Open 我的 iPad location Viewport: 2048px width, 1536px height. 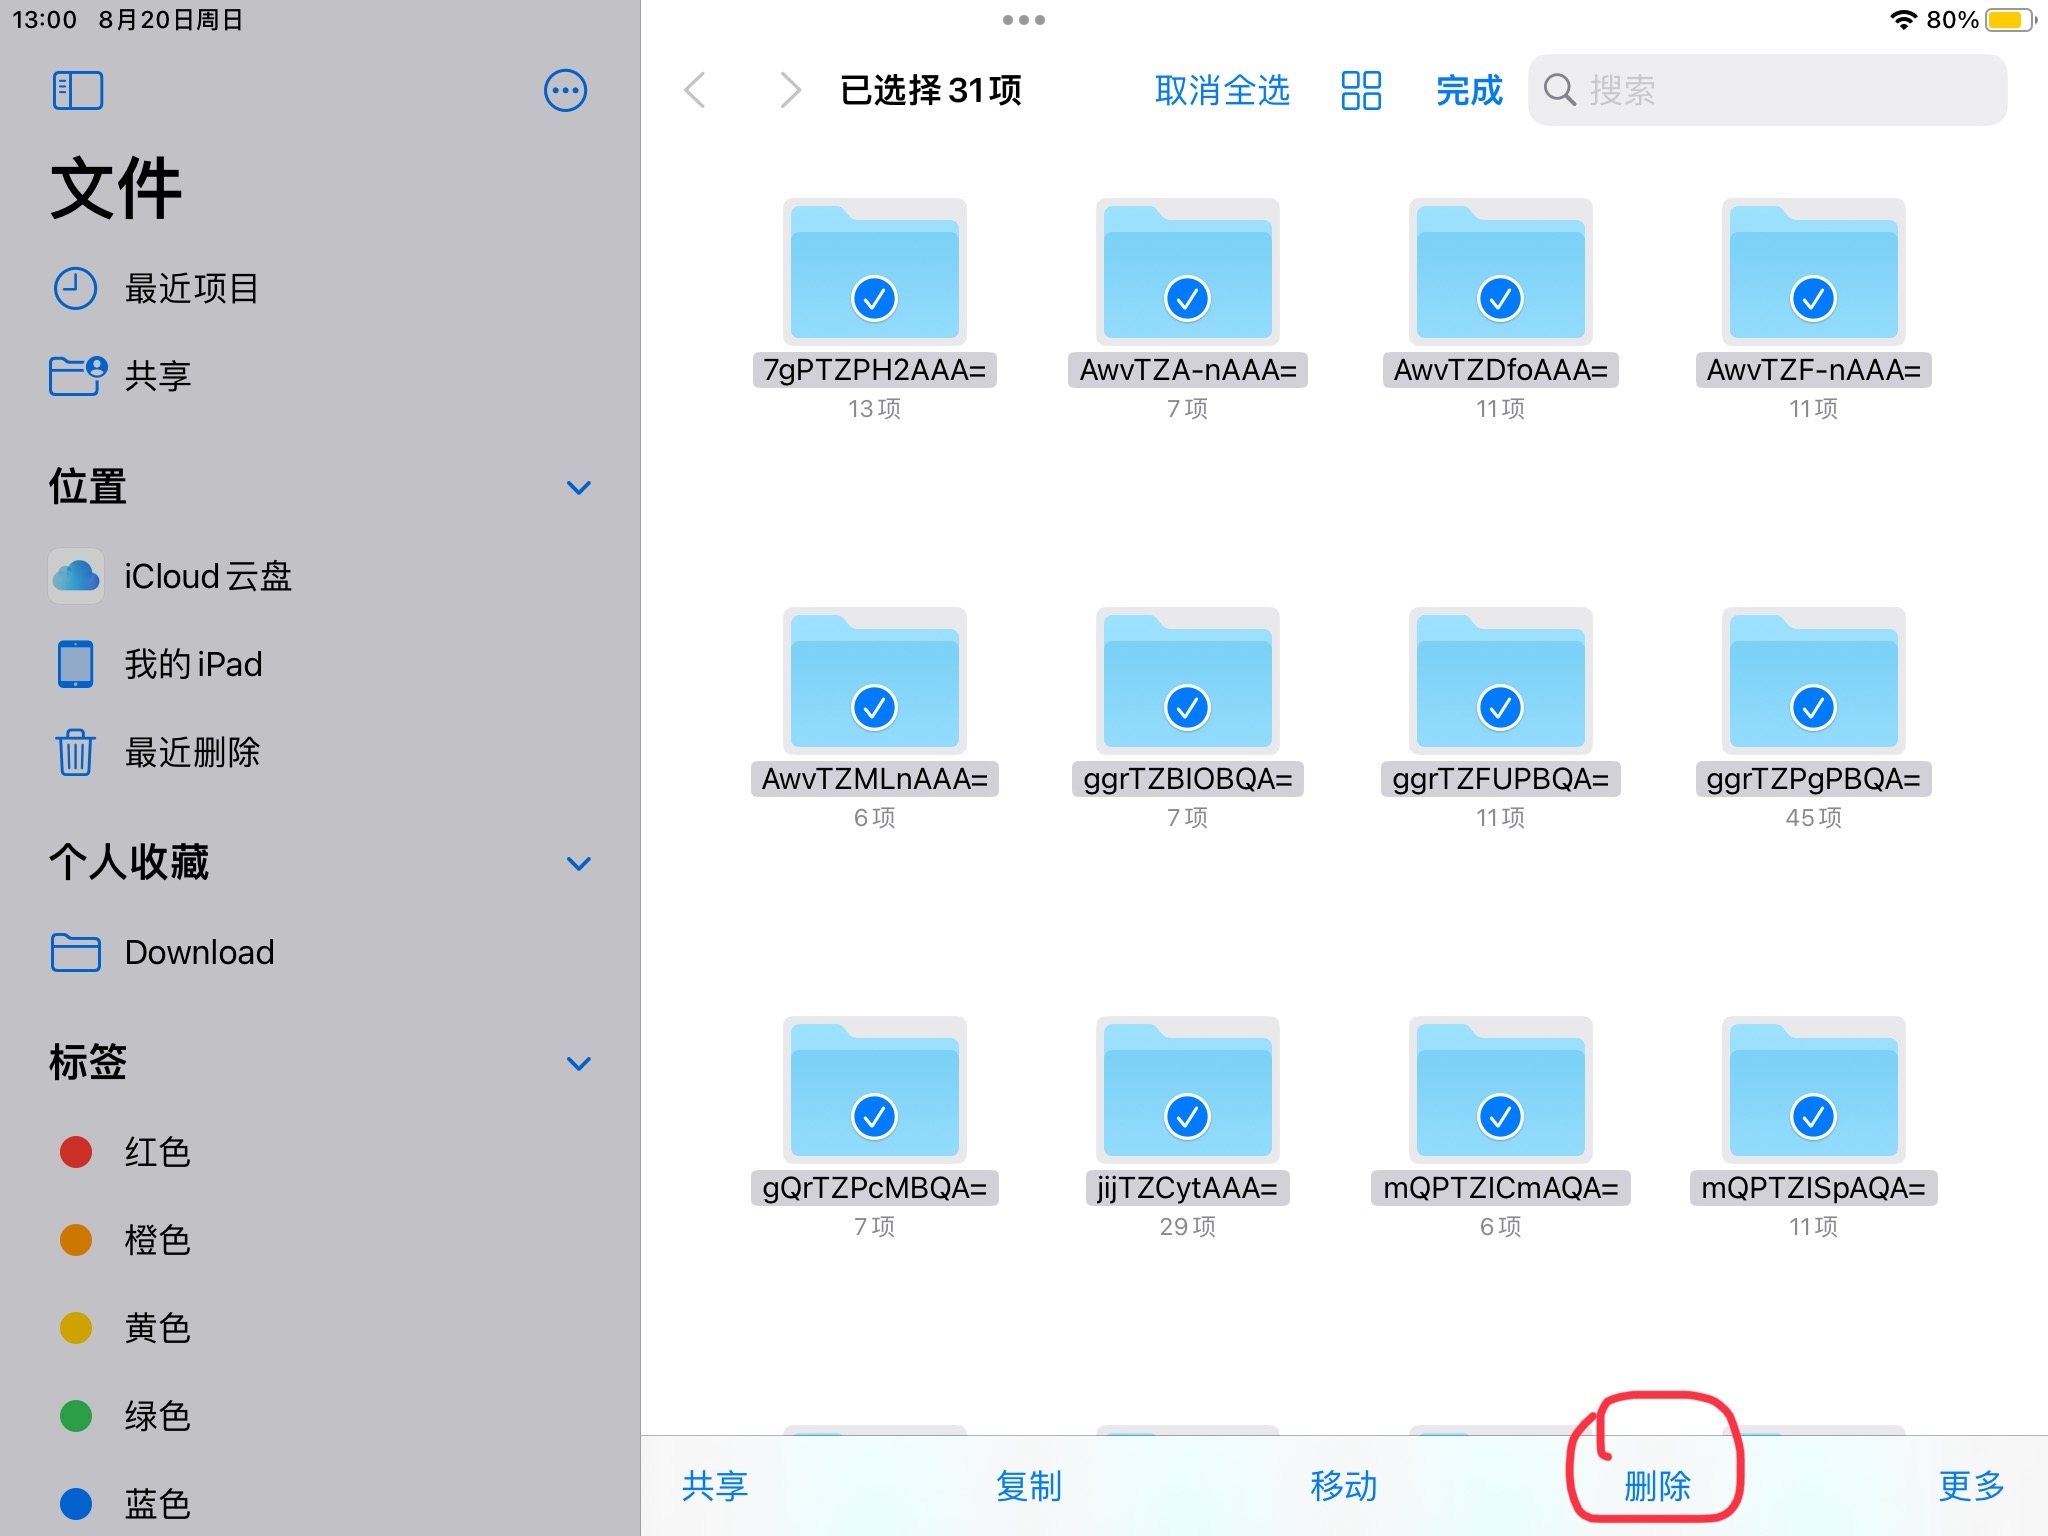pyautogui.click(x=159, y=664)
